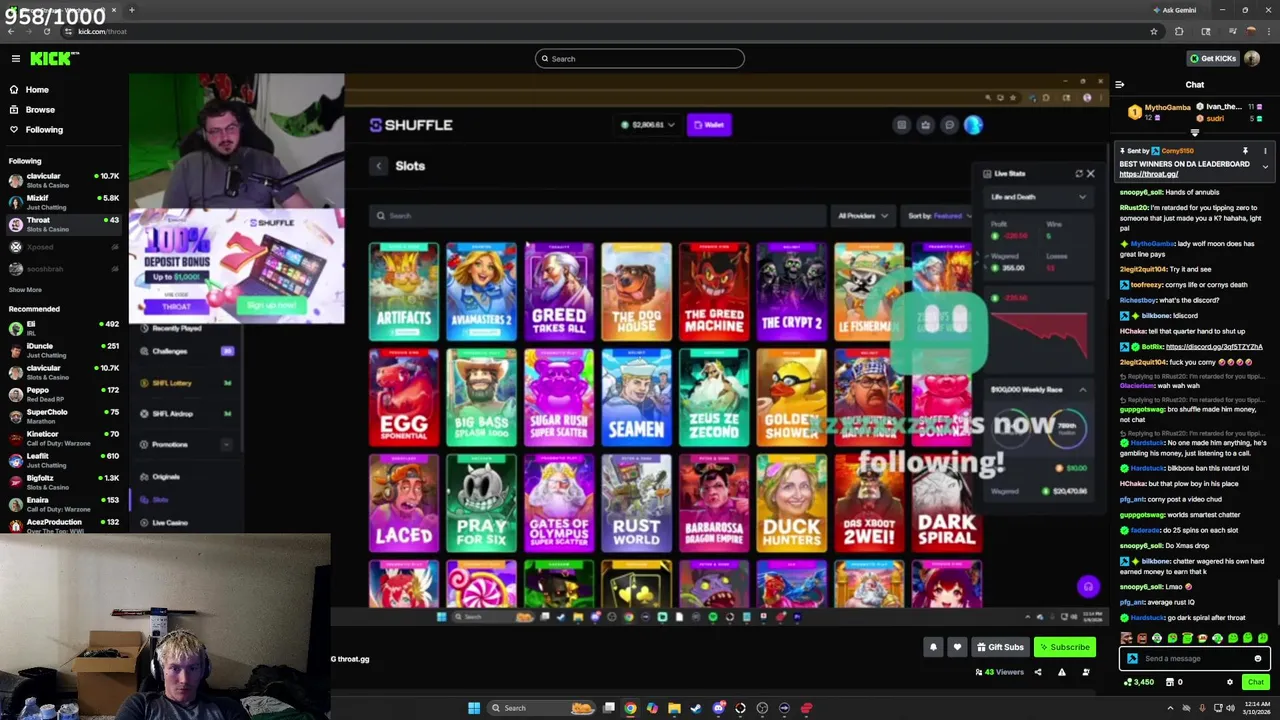1280x720 pixels.
Task: Open Sort by Featured dropdown
Action: coord(938,216)
